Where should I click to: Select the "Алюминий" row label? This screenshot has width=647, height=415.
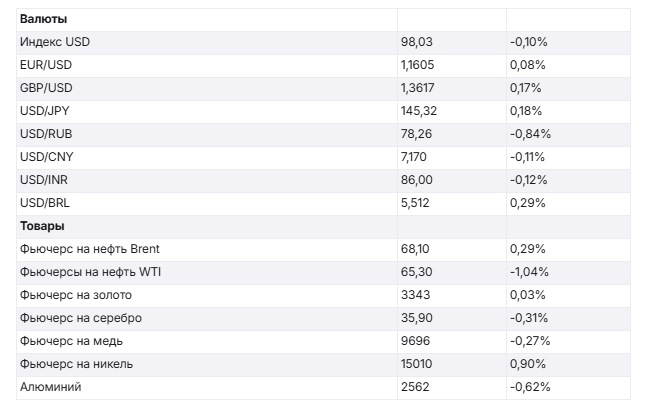click(x=50, y=387)
